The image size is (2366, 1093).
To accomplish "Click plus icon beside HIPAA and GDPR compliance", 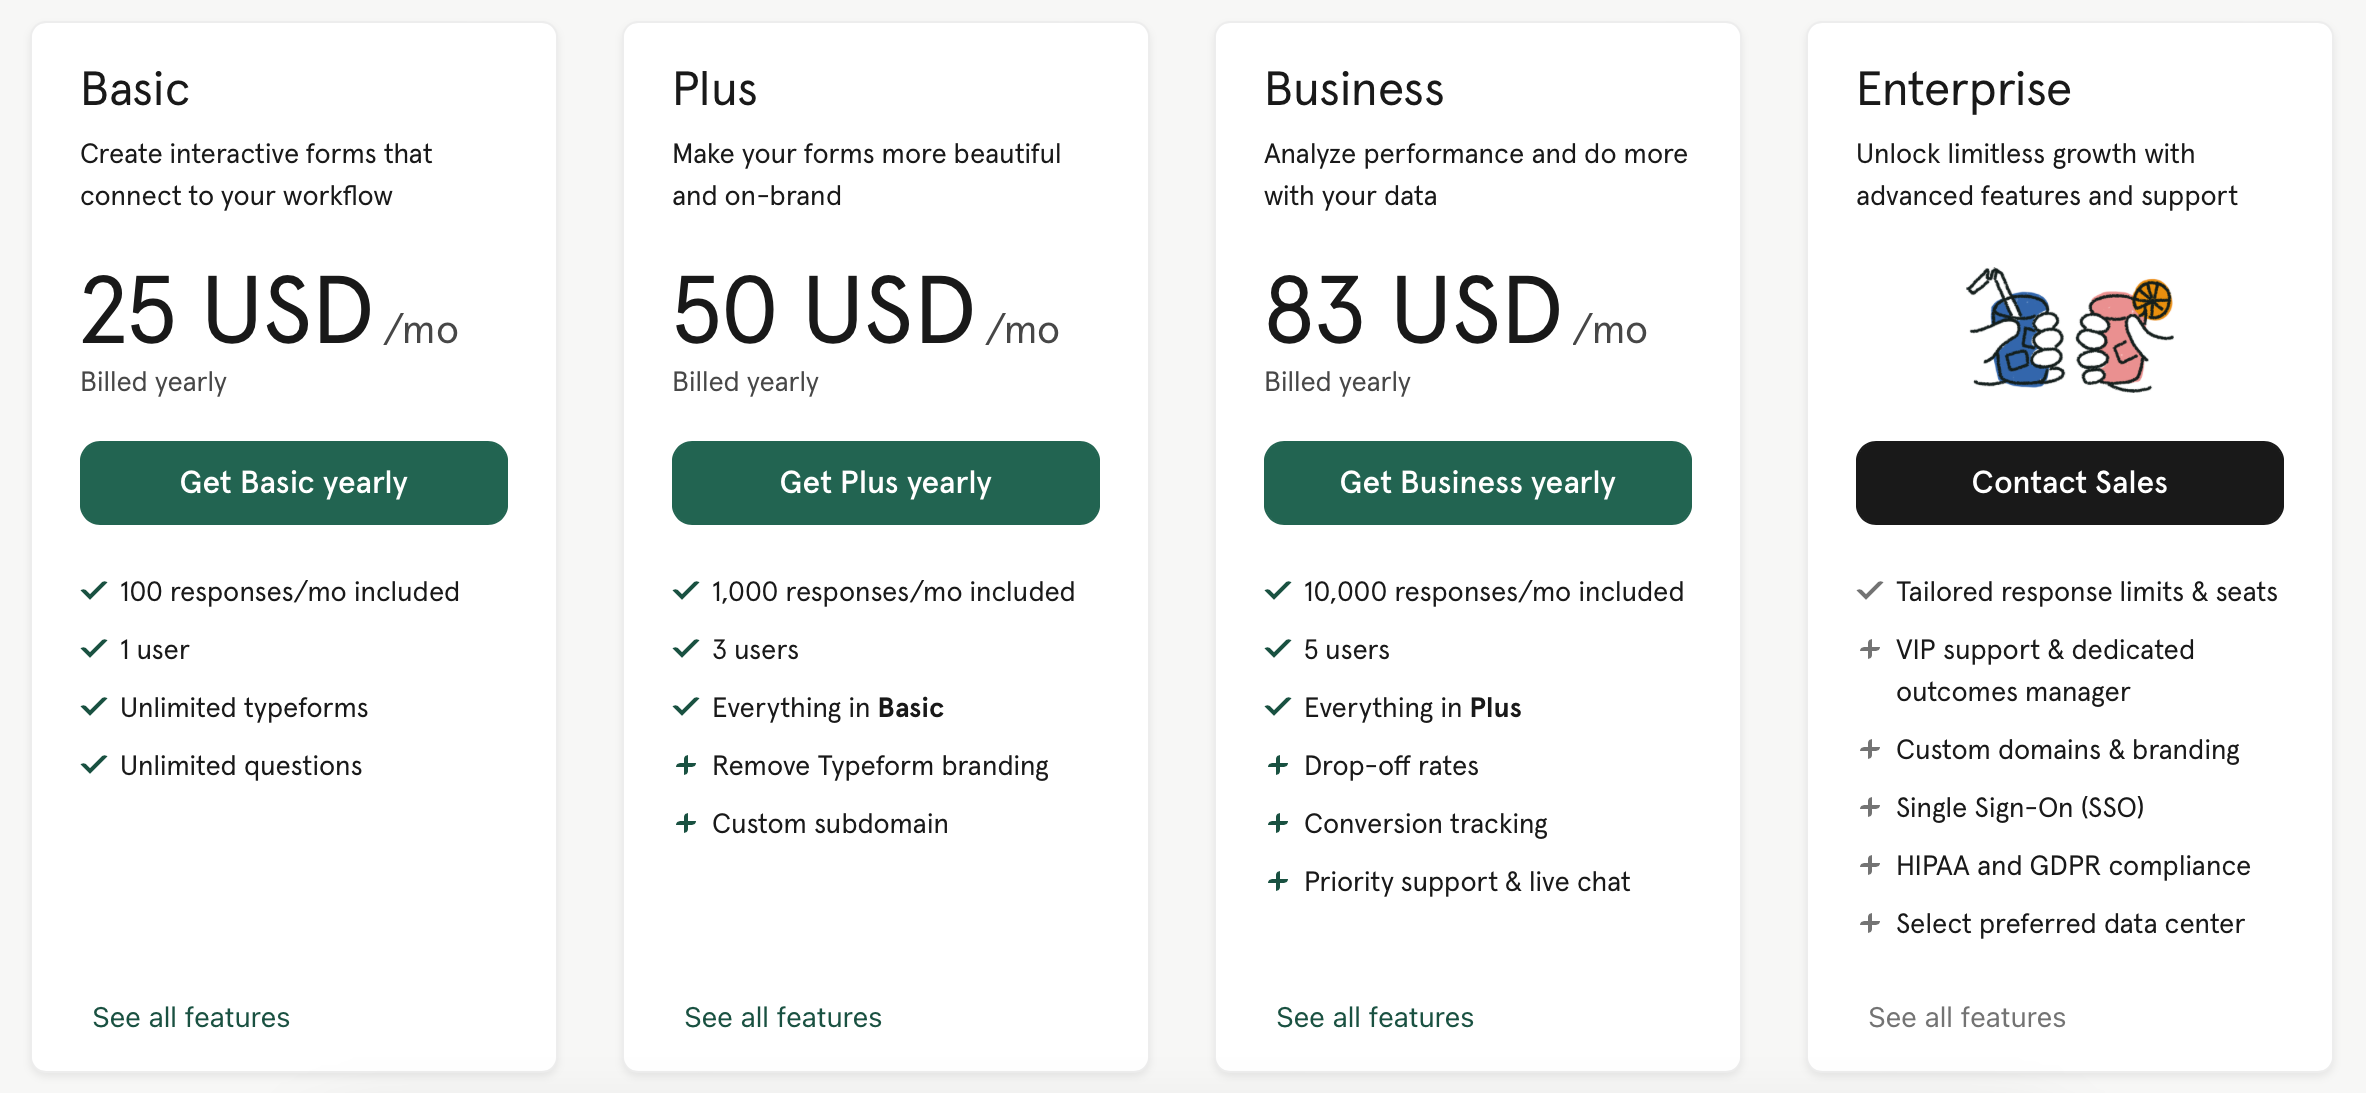I will [1869, 865].
